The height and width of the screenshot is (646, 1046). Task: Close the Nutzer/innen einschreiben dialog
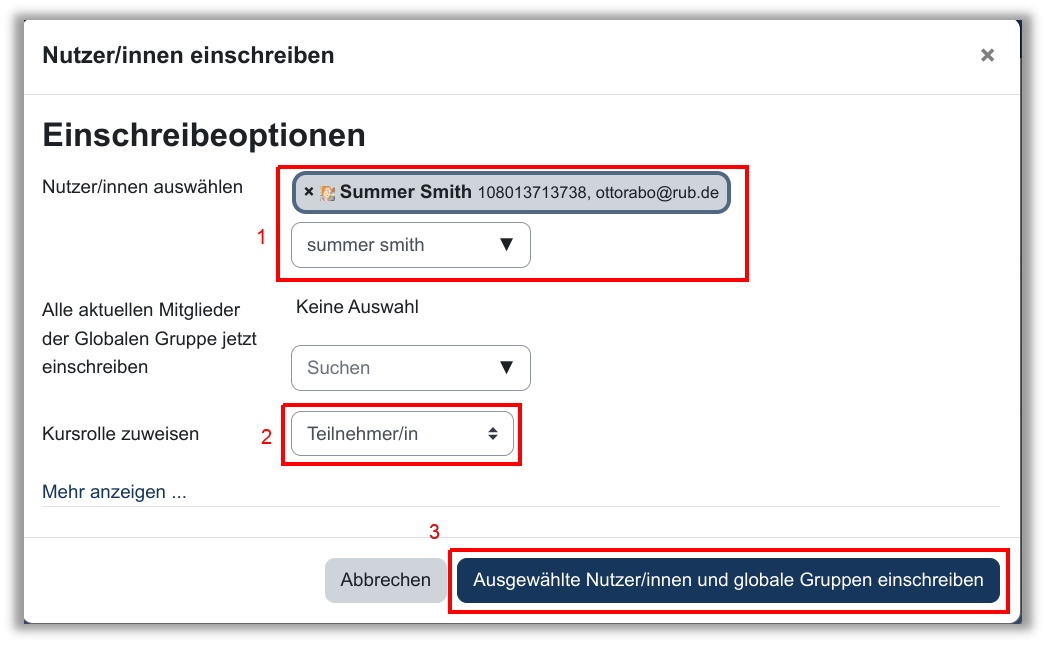click(x=987, y=56)
